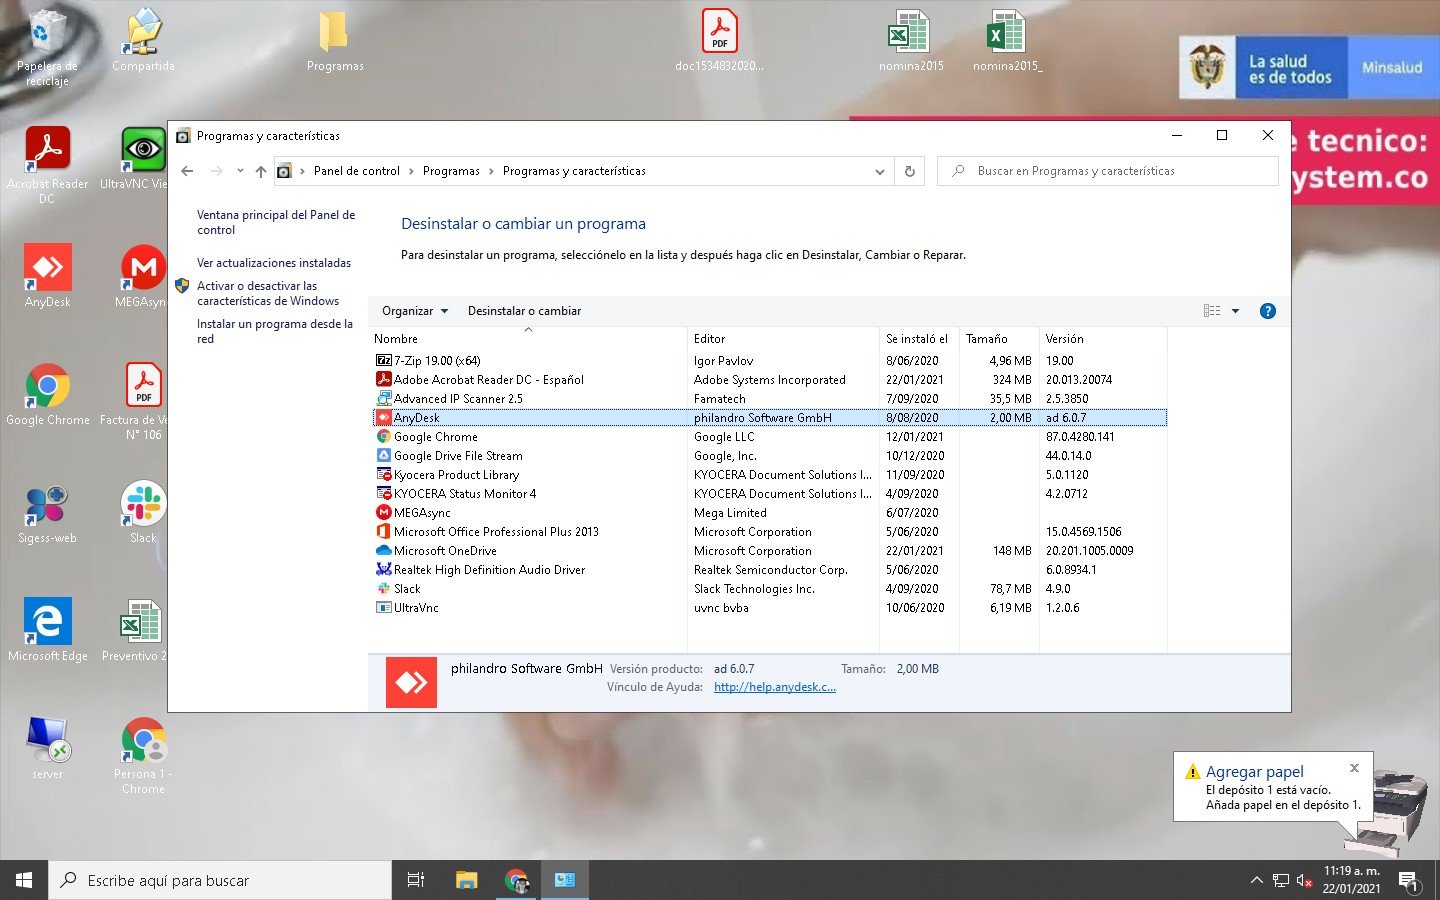
Task: Go up one level arrow
Action: [x=261, y=171]
